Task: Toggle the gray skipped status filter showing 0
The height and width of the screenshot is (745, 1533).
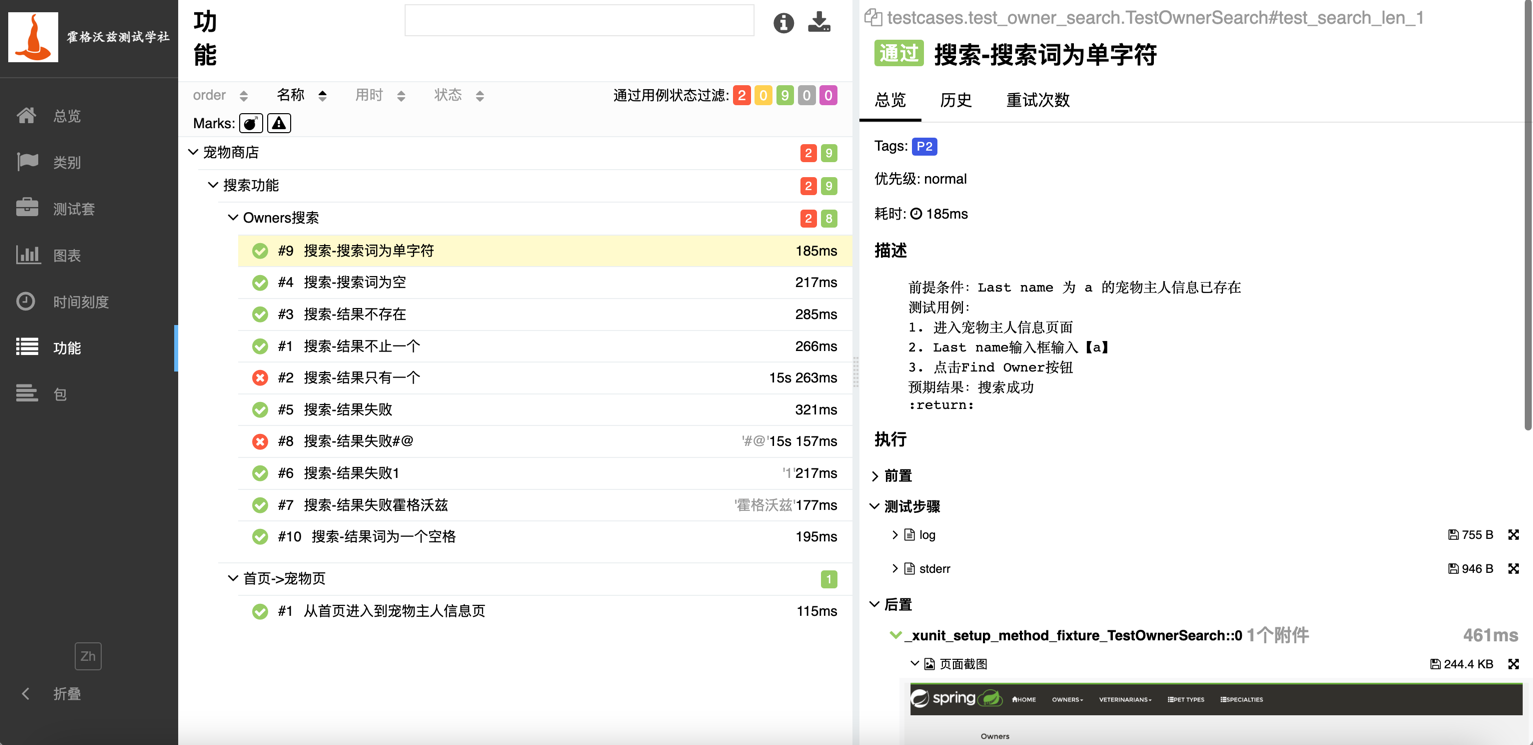Action: click(x=807, y=96)
